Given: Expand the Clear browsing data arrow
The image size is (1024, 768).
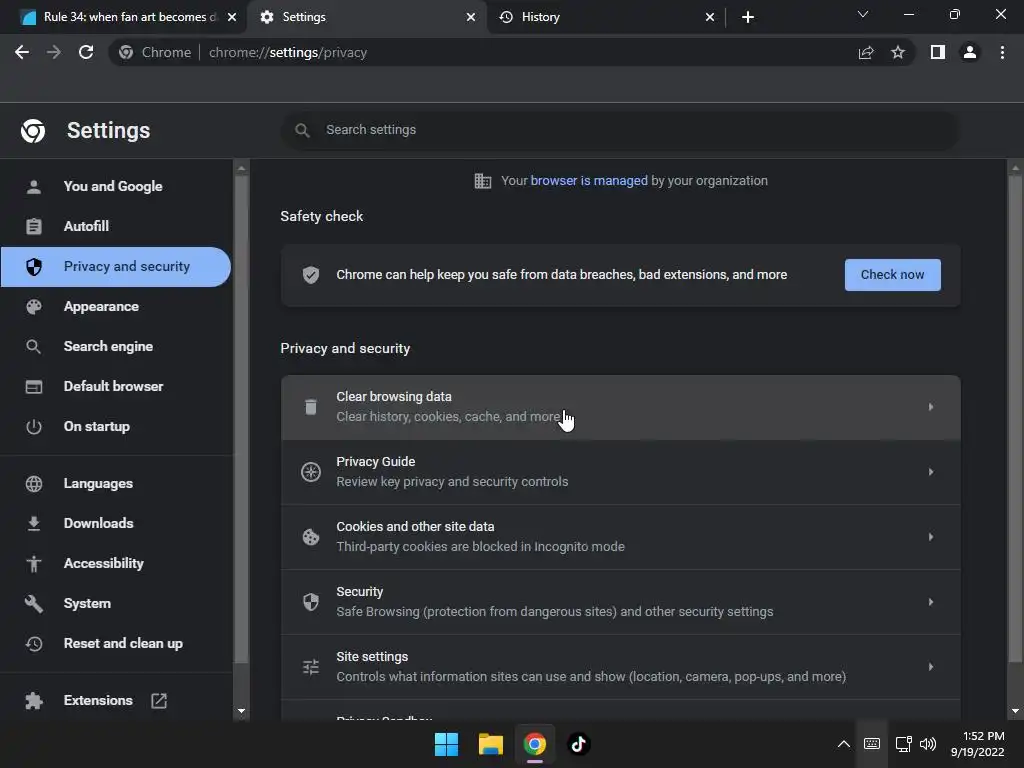Looking at the screenshot, I should pos(931,407).
